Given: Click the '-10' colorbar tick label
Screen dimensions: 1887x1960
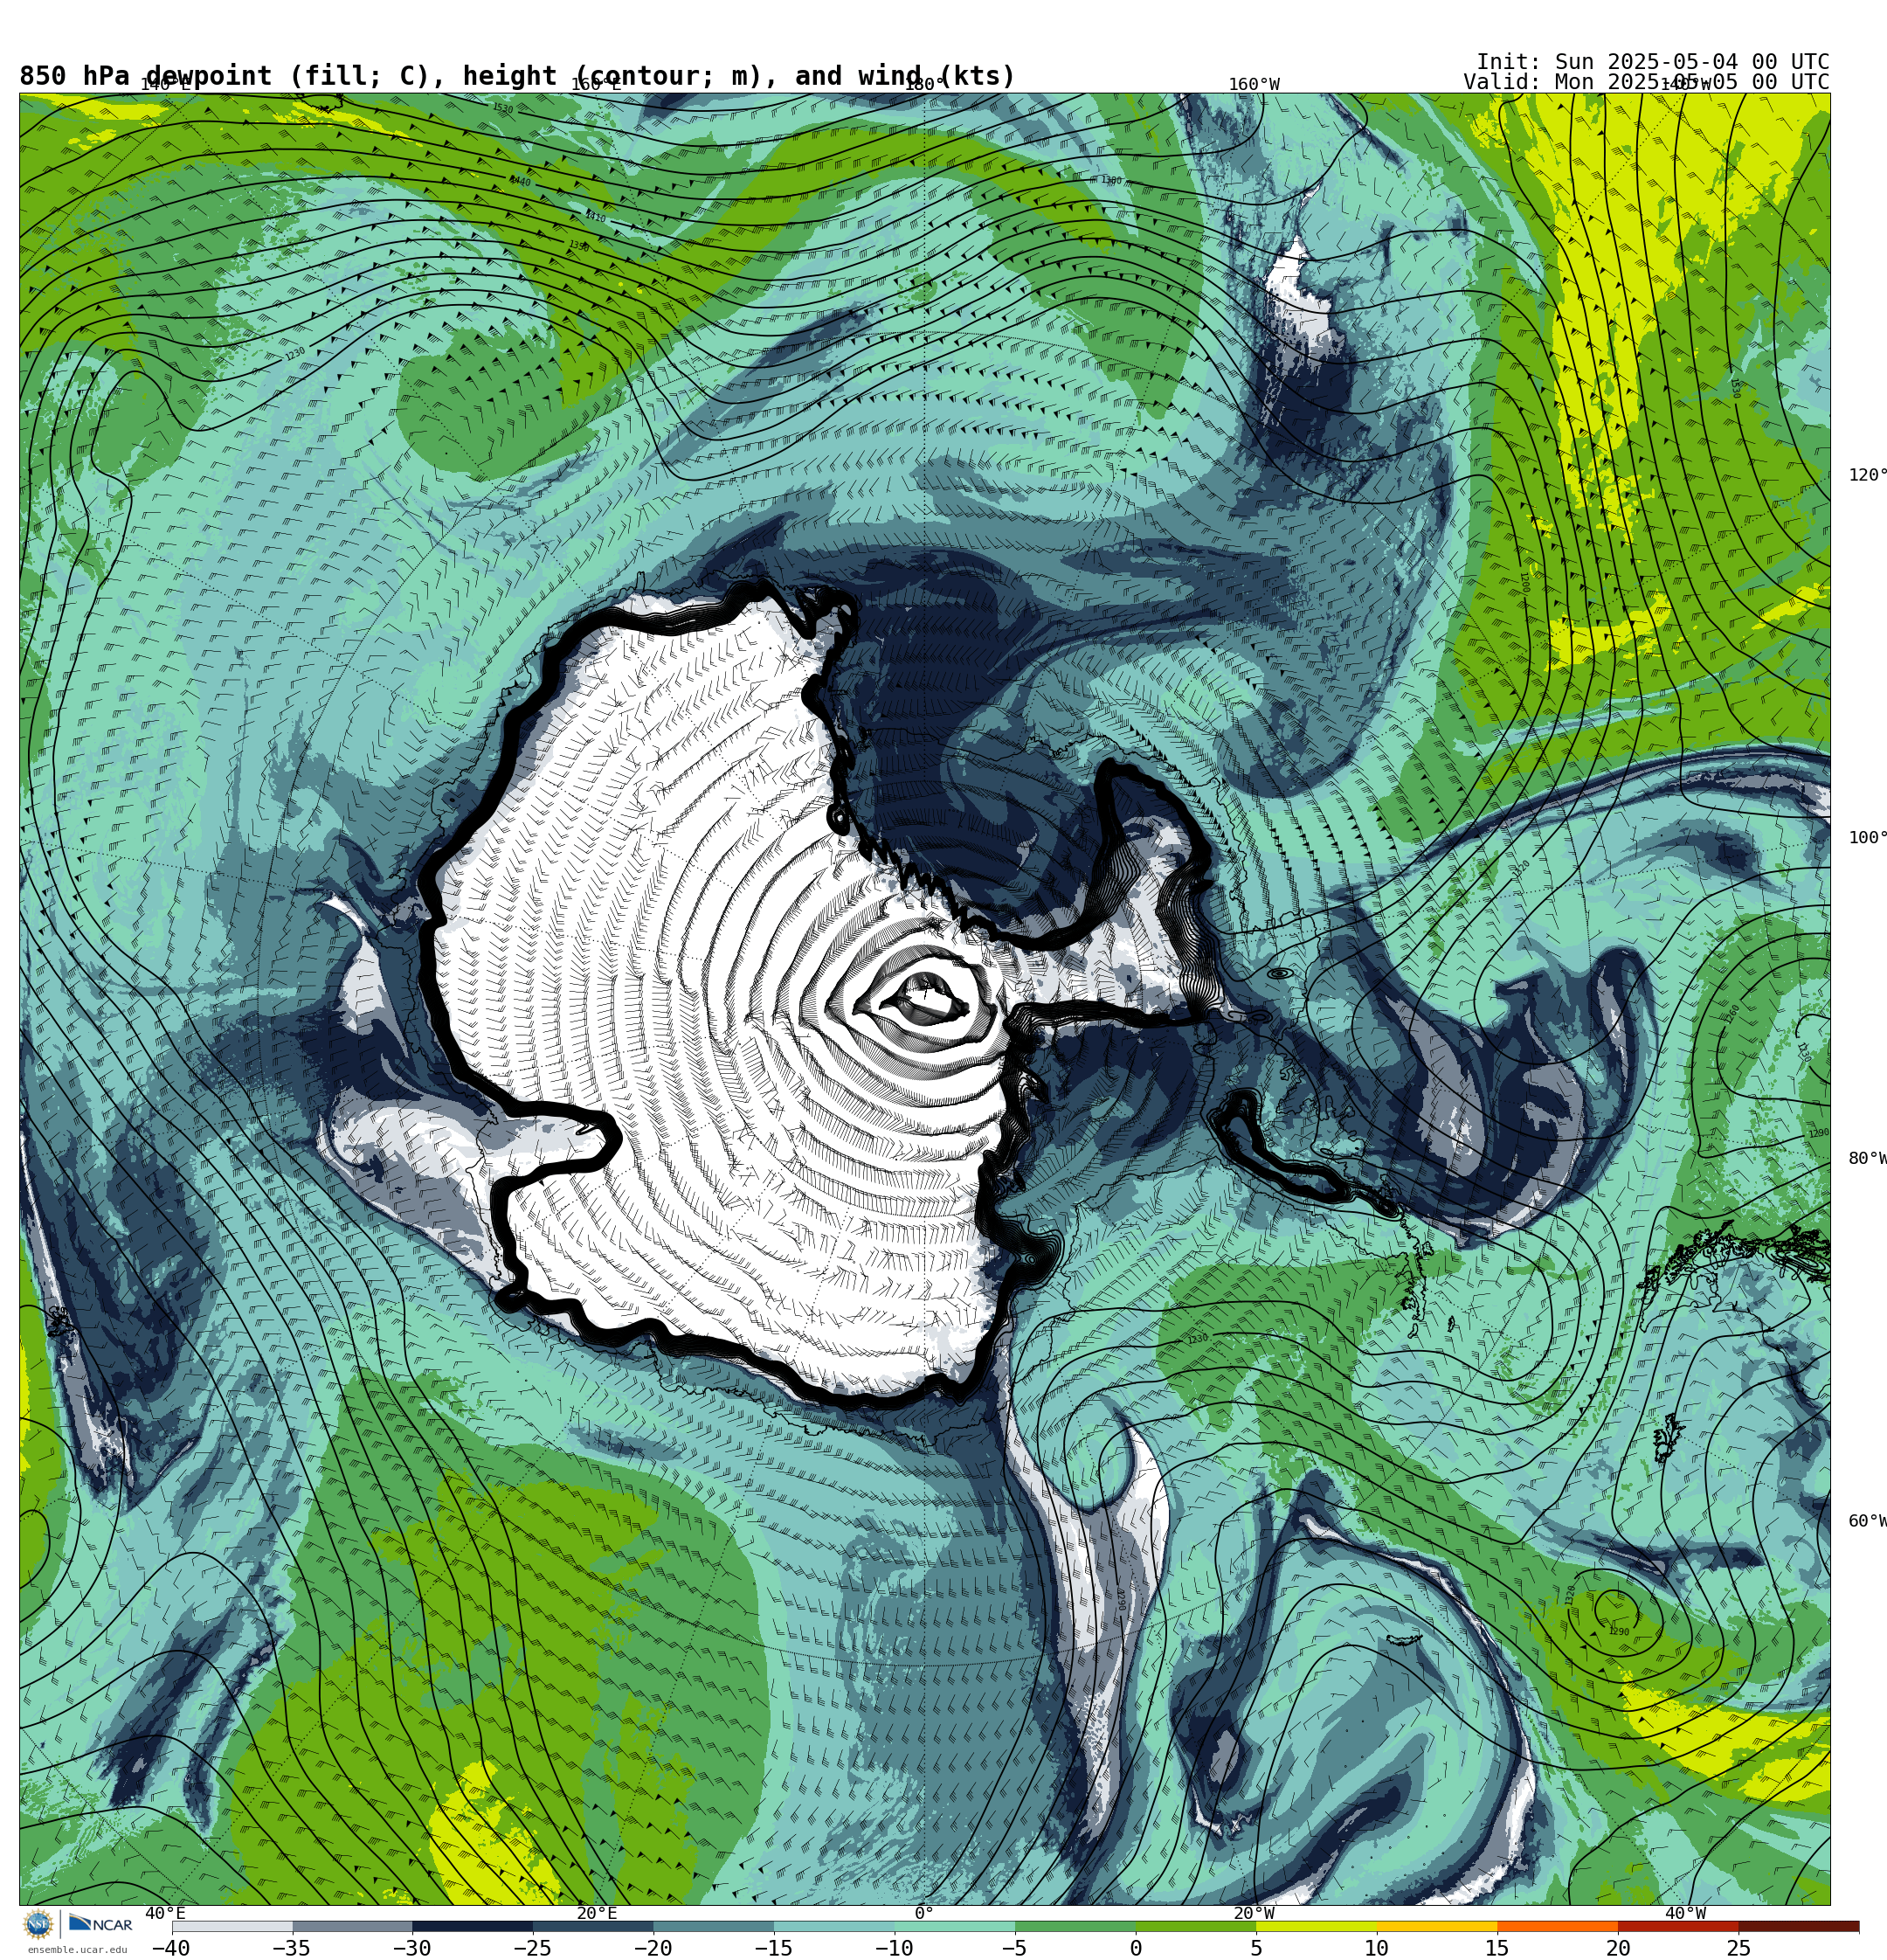Looking at the screenshot, I should (894, 1948).
